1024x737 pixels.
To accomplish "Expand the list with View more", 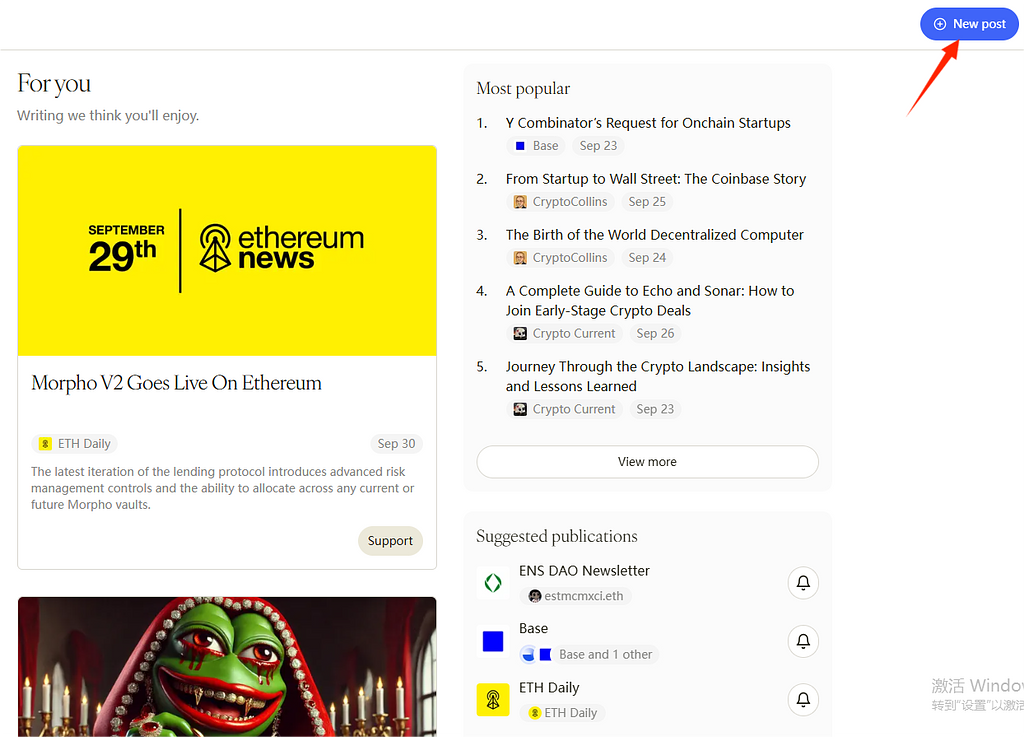I will [647, 462].
